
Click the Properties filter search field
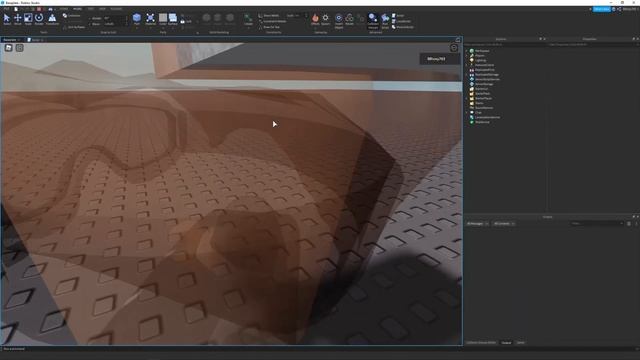(x=593, y=44)
